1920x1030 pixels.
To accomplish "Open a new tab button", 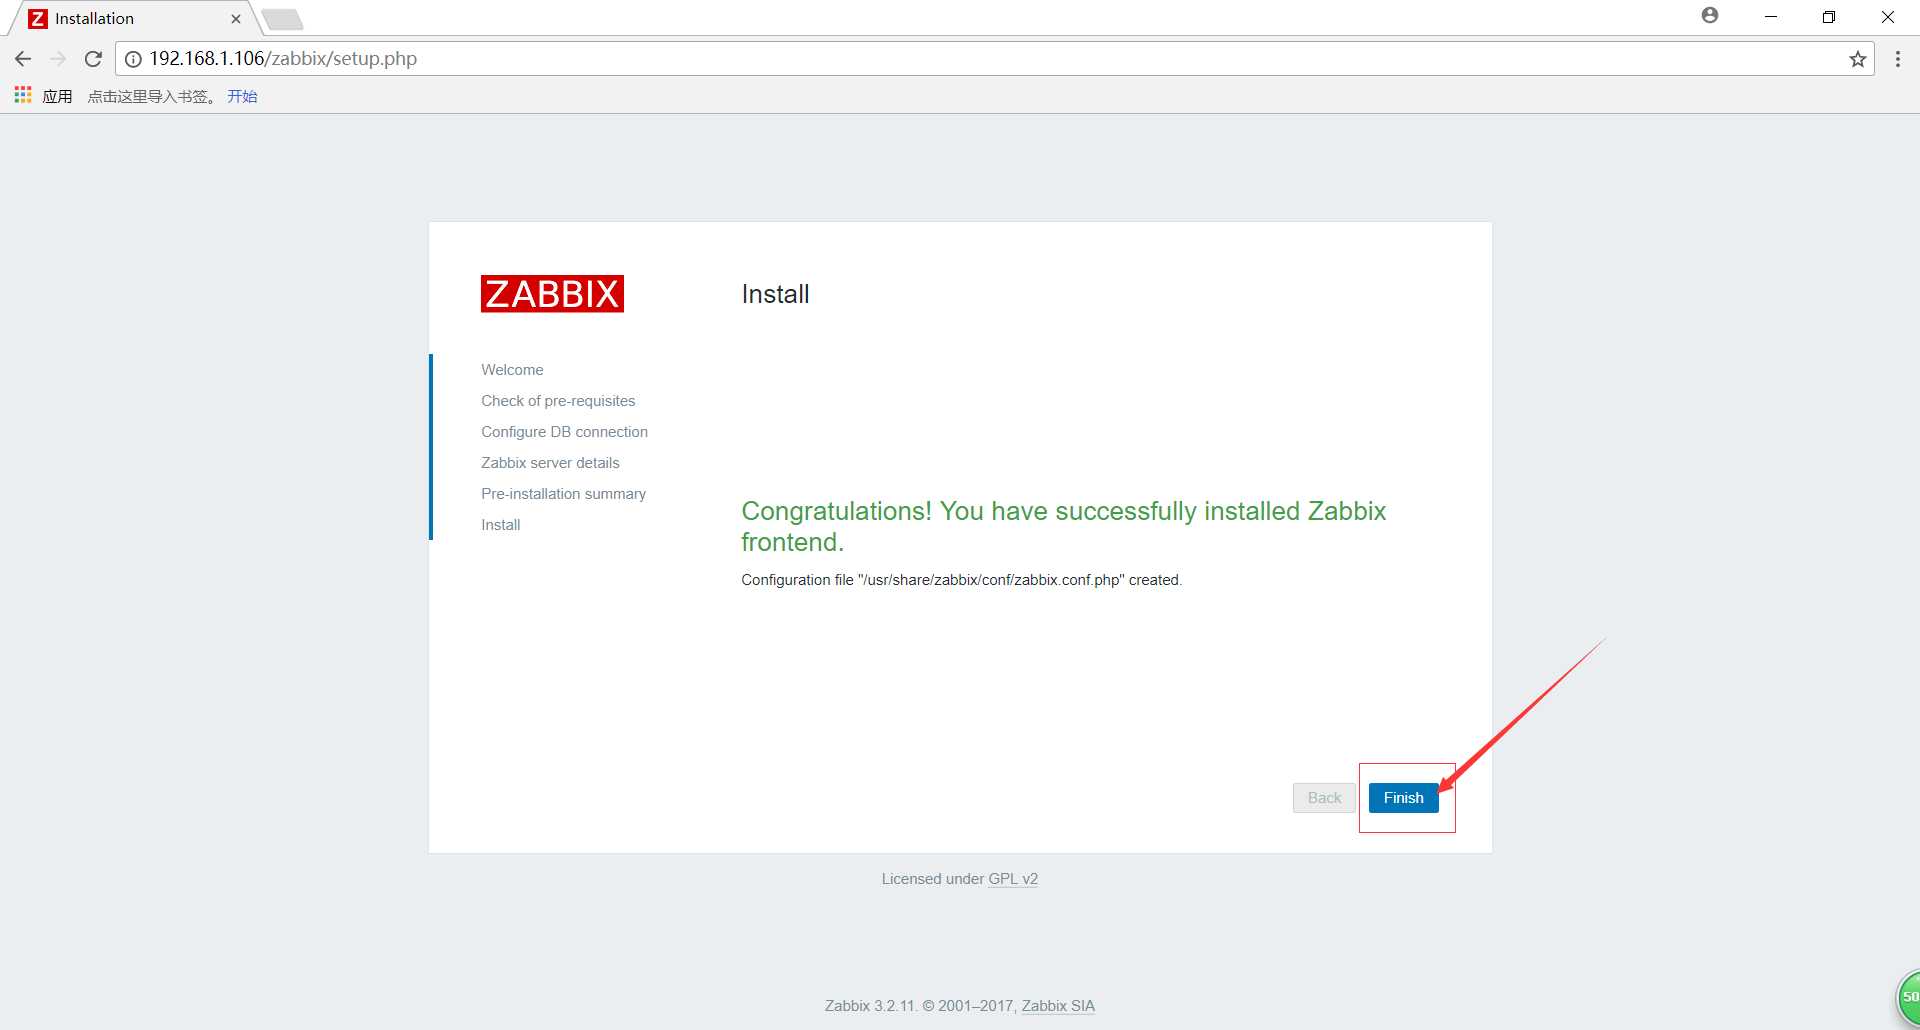I will (x=282, y=19).
